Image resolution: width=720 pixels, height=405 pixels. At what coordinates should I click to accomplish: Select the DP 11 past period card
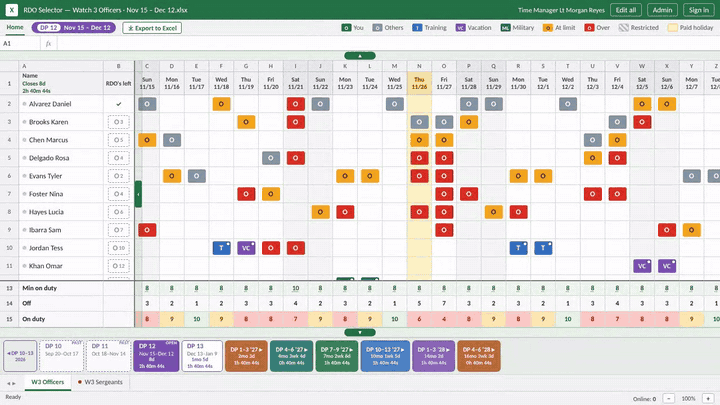click(108, 356)
